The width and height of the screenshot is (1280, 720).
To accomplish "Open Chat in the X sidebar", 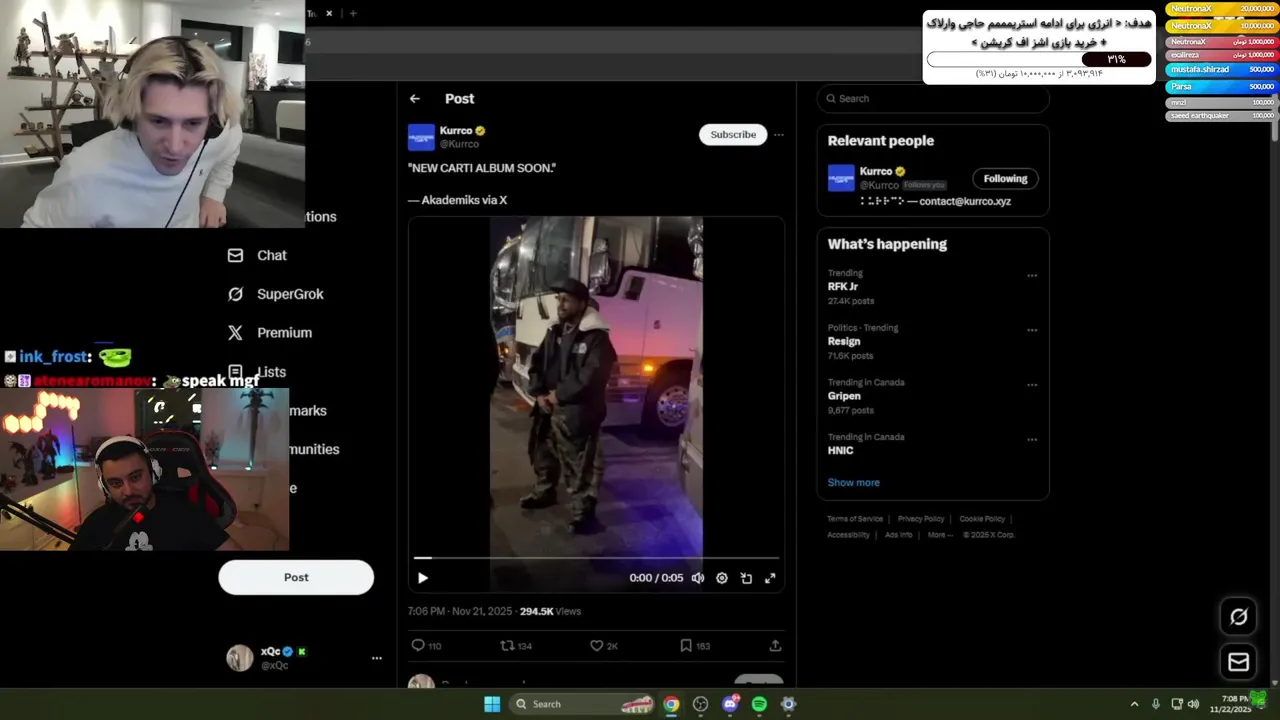I will point(271,256).
